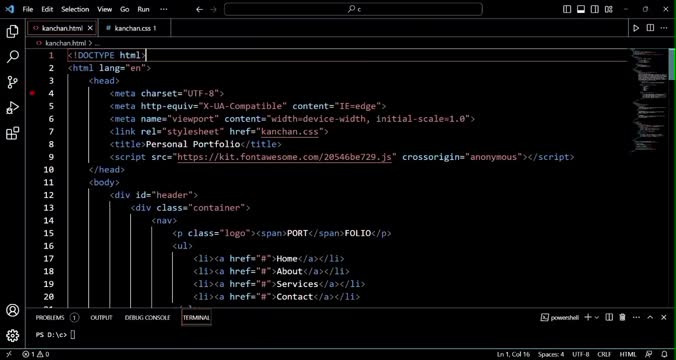Open the Search view in activity bar
Image resolution: width=676 pixels, height=360 pixels.
pos(13,56)
